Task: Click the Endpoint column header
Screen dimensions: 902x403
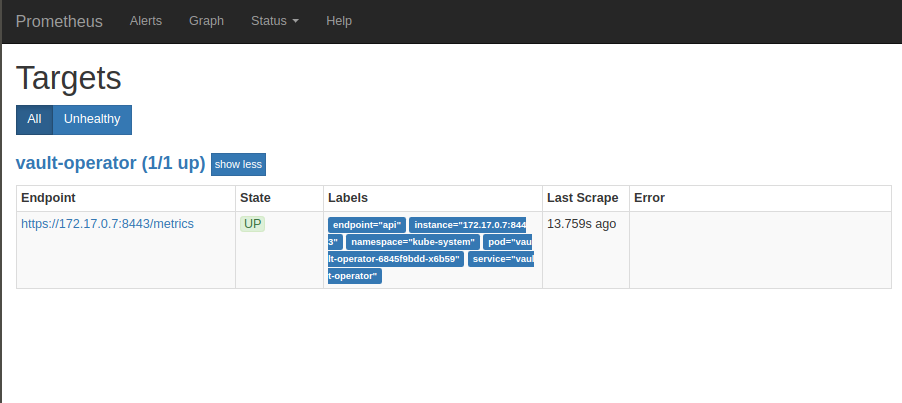Action: 48,198
